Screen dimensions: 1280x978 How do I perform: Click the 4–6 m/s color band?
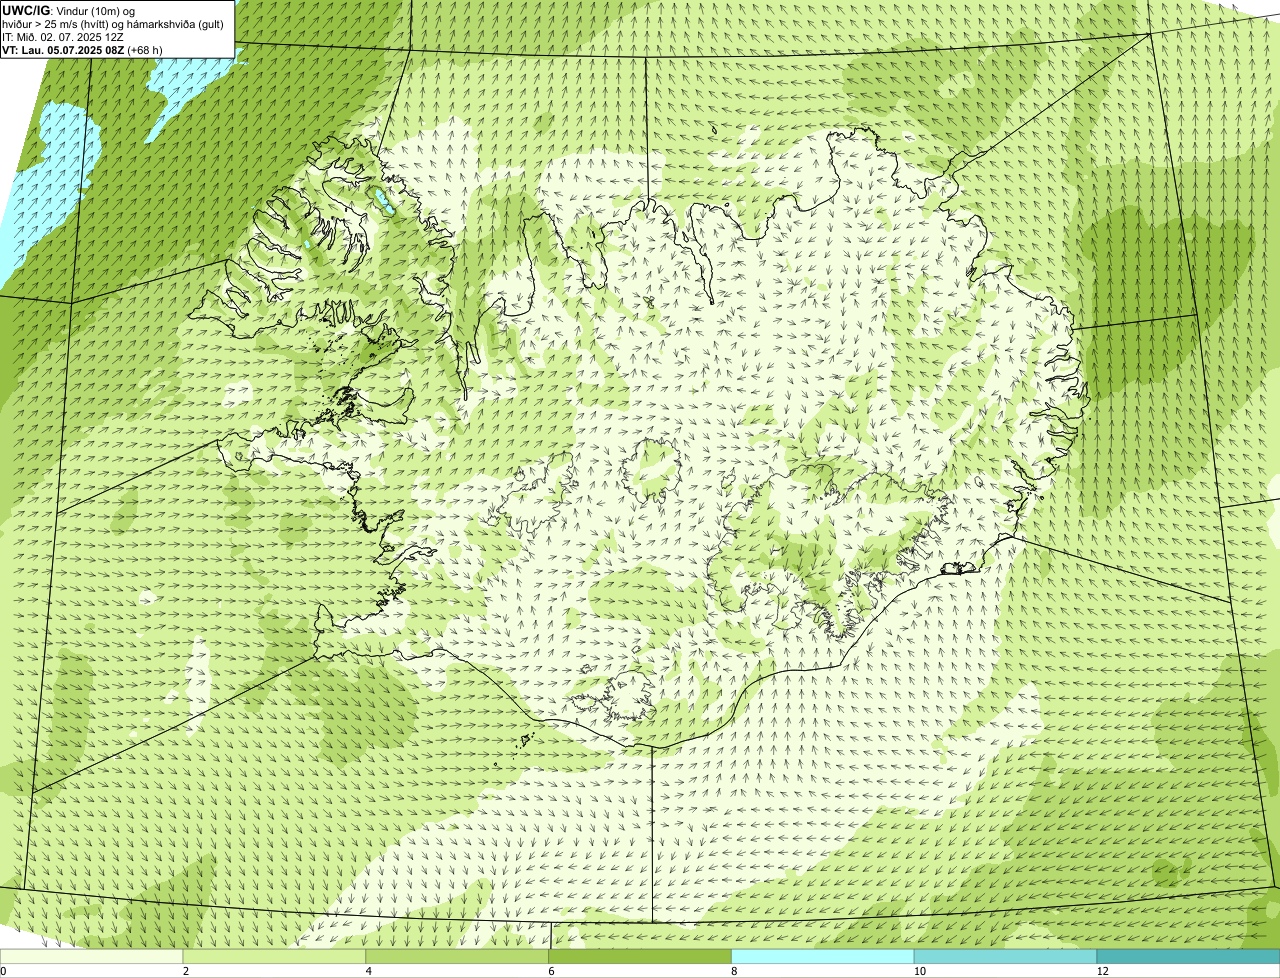coord(457,956)
